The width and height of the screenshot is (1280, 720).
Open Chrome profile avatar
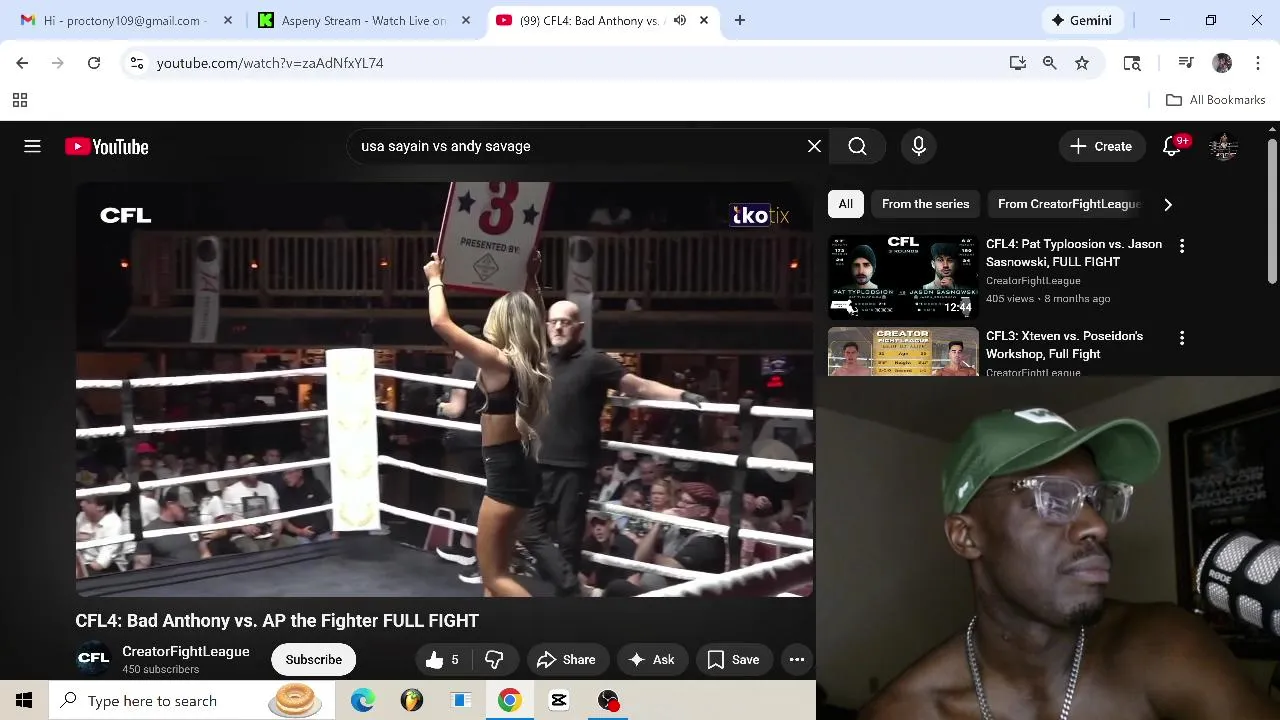pos(1222,63)
